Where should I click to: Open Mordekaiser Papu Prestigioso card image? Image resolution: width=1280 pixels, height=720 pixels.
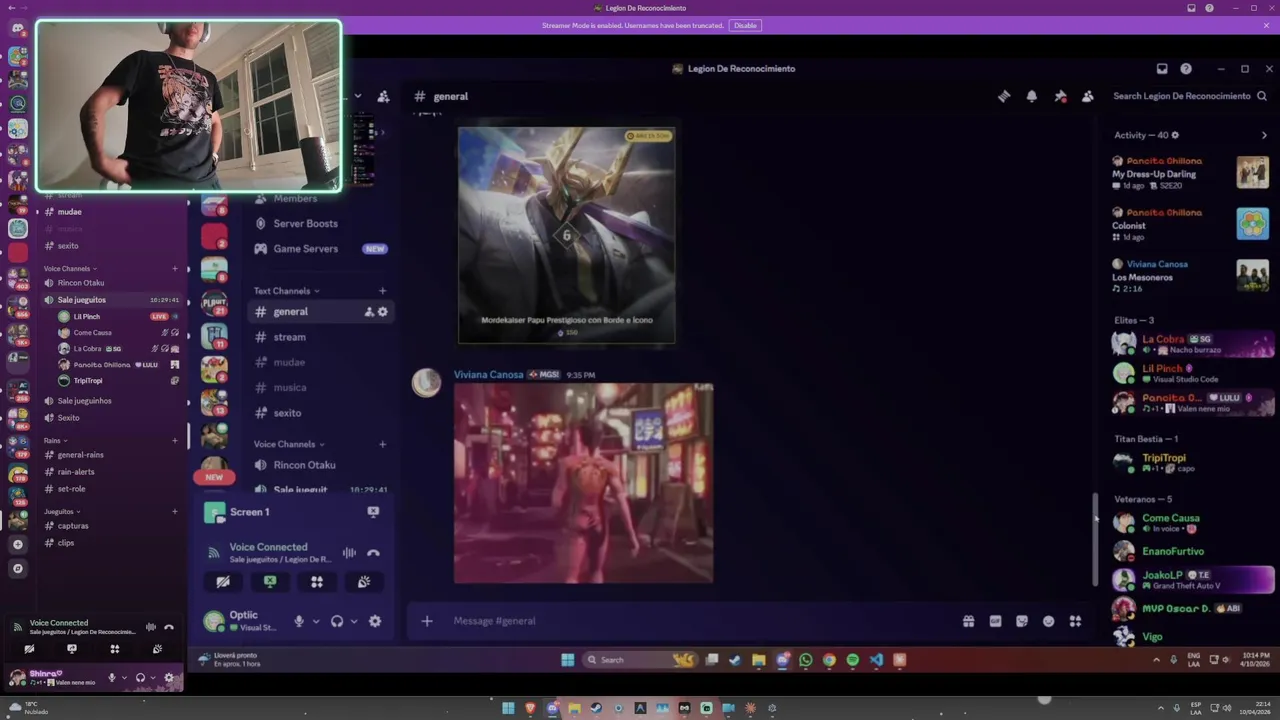point(567,235)
